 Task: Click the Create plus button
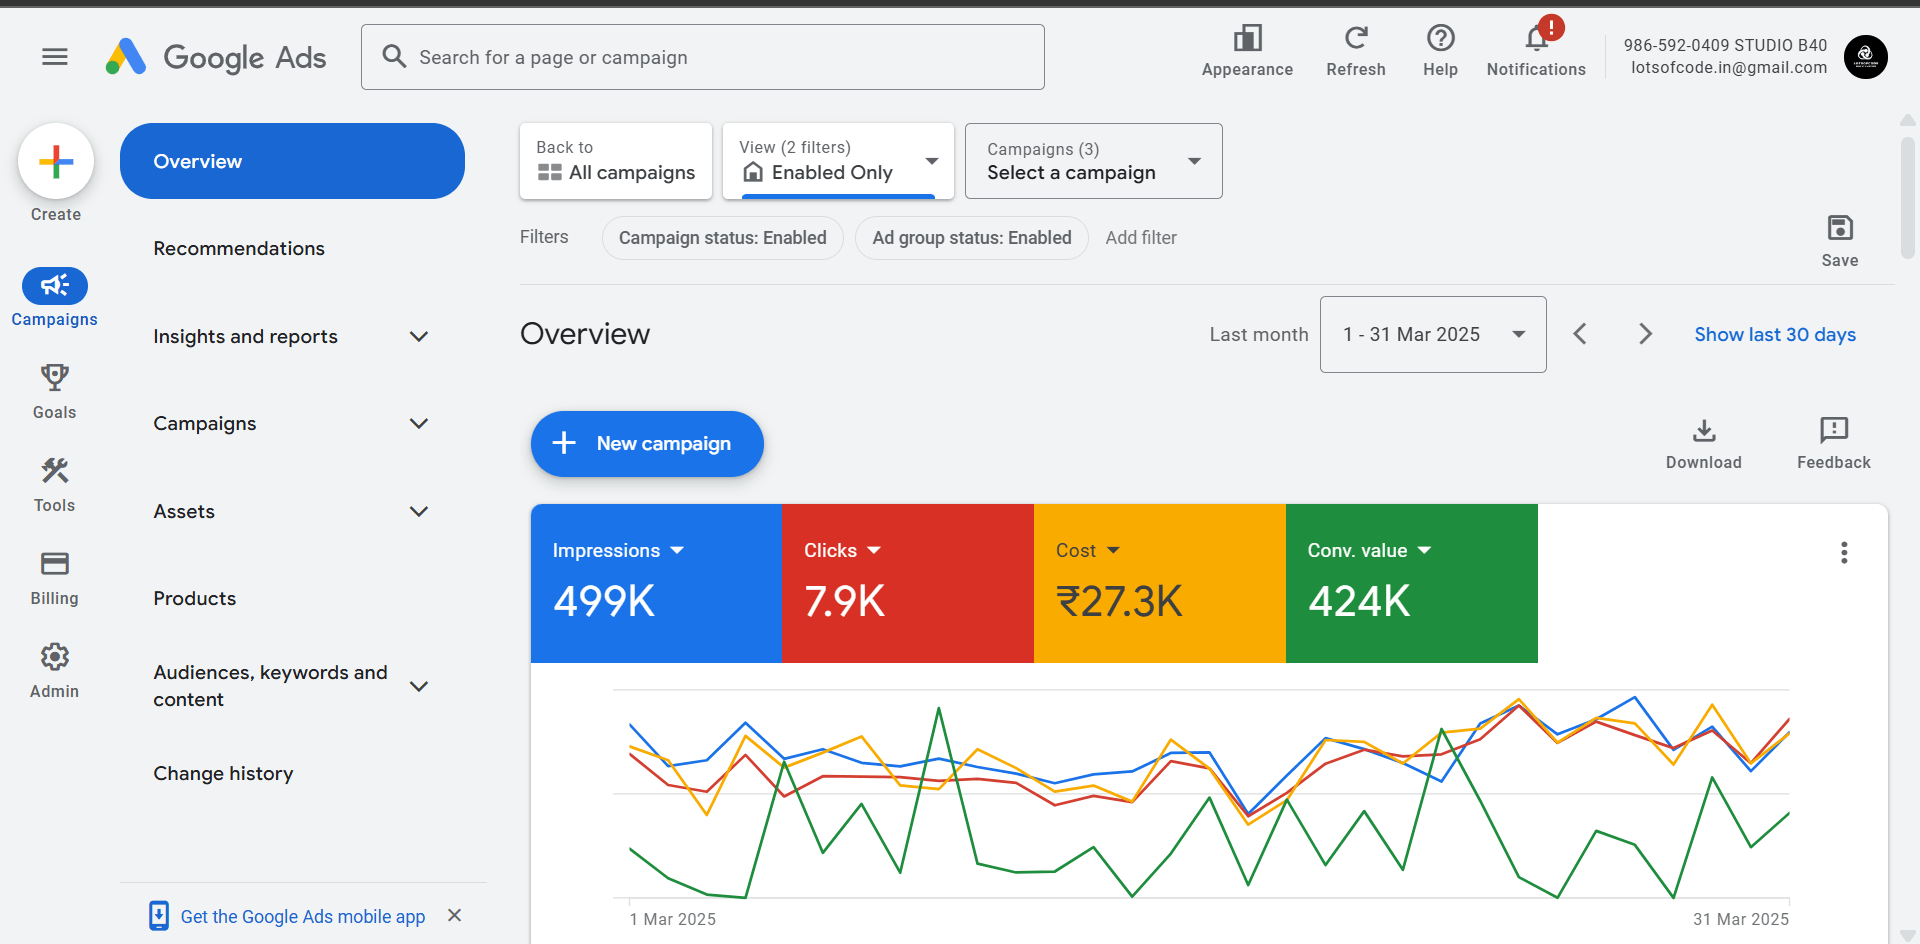[x=56, y=162]
